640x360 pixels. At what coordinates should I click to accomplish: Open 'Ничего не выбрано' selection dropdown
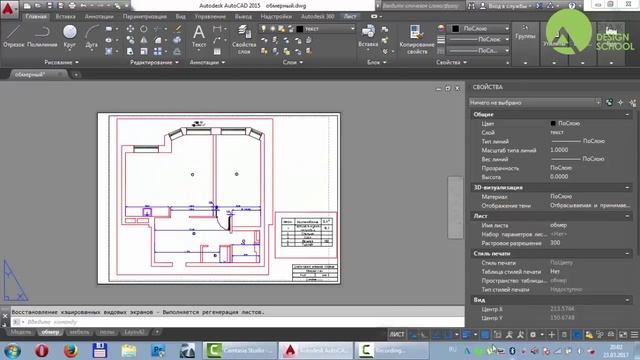click(x=535, y=102)
